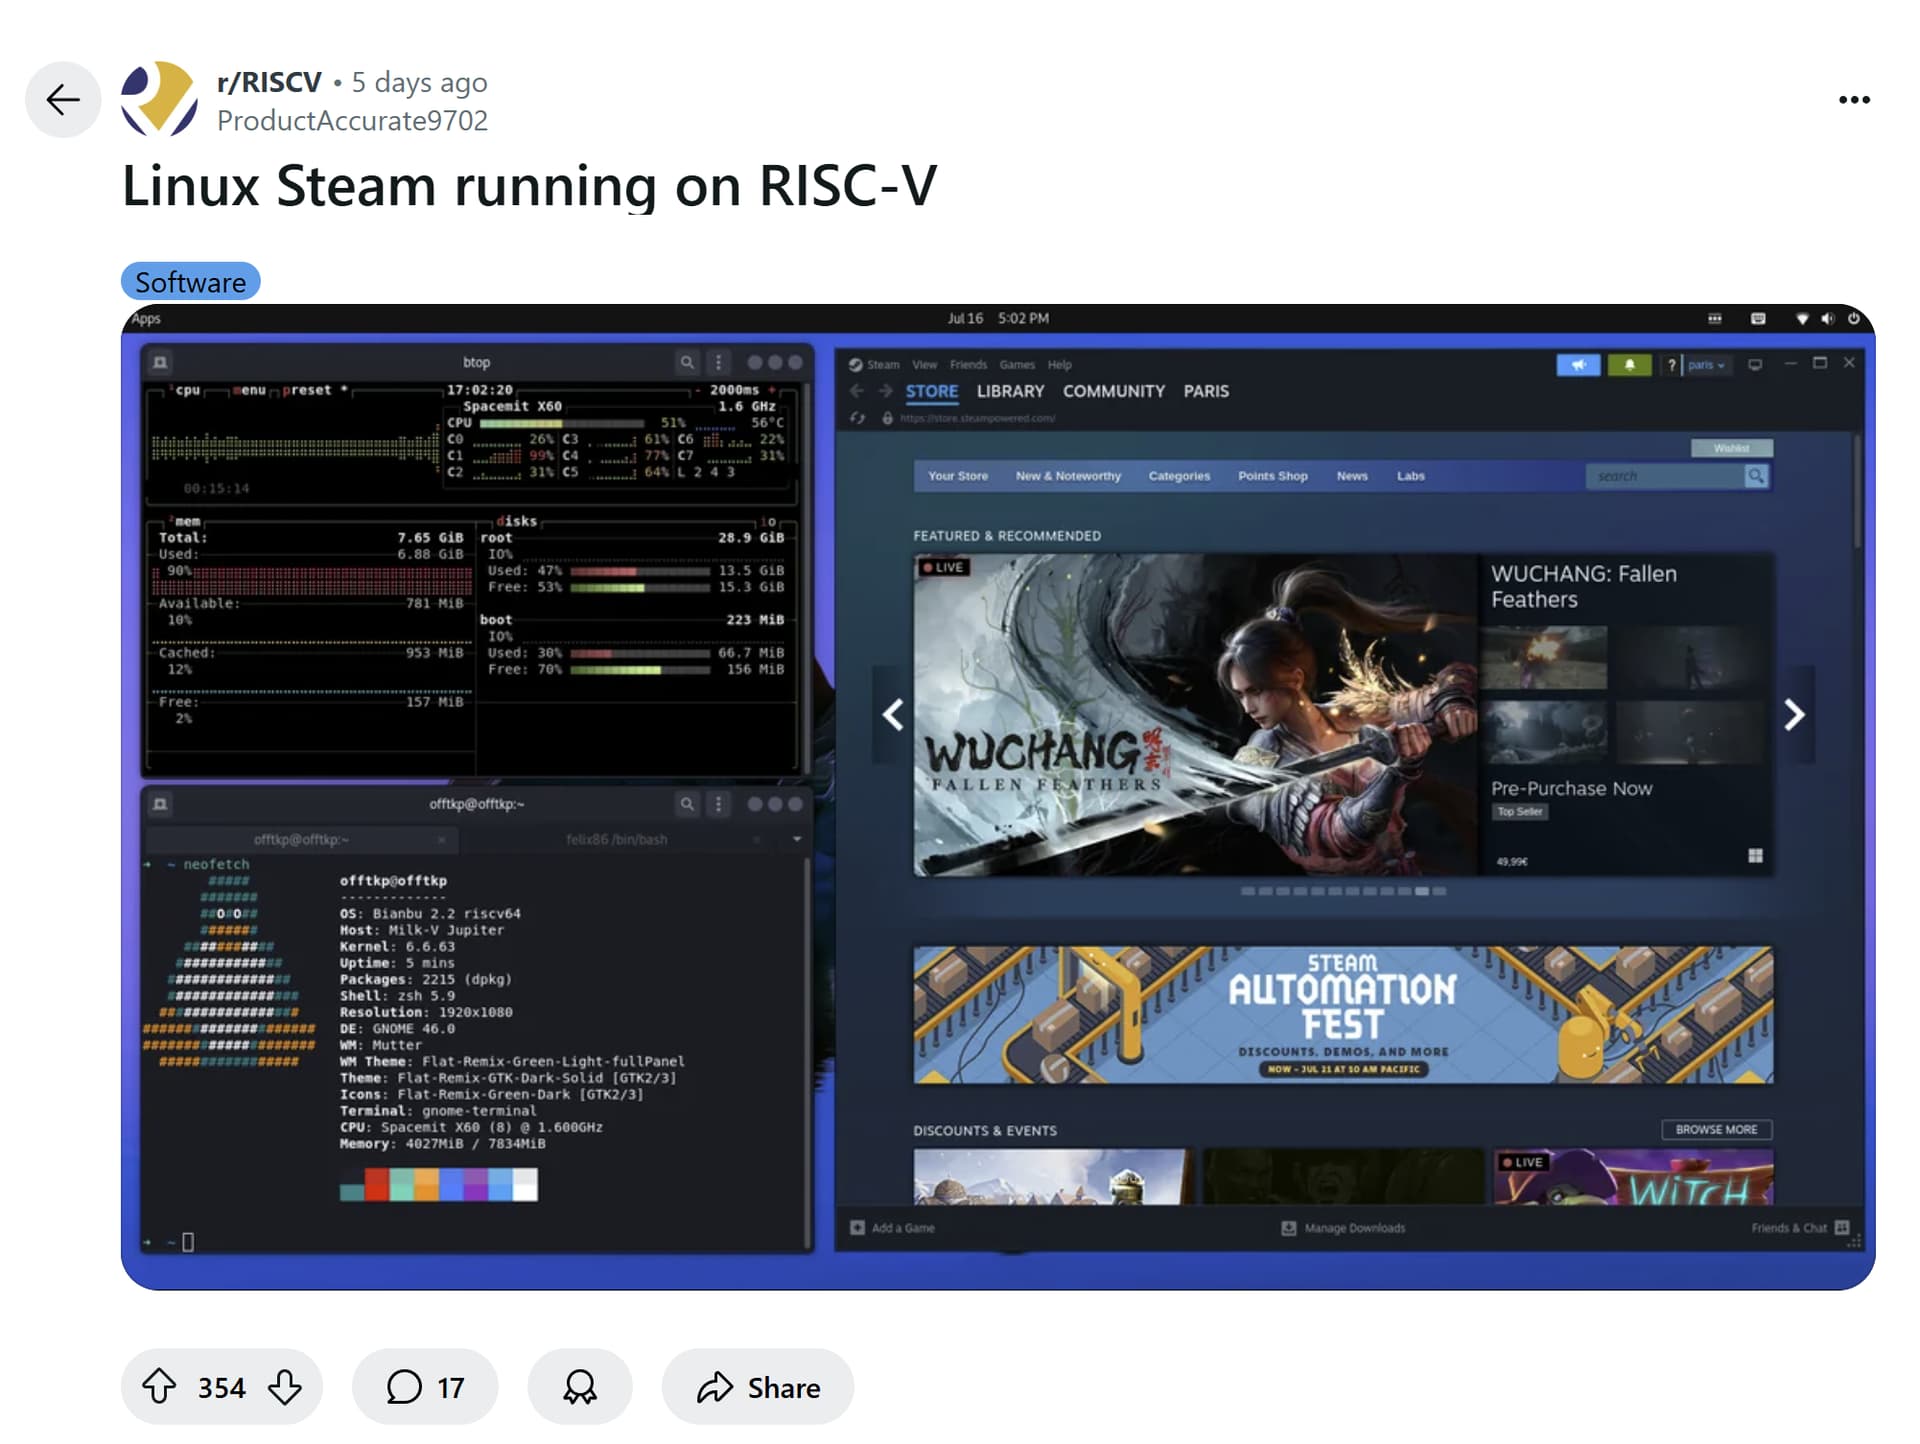The image size is (1920, 1444).
Task: Click Steam's back navigation arrow
Action: point(857,391)
